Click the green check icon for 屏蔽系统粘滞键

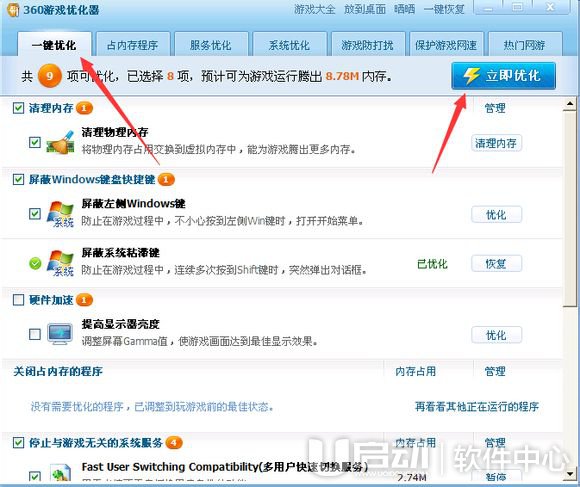pos(35,264)
